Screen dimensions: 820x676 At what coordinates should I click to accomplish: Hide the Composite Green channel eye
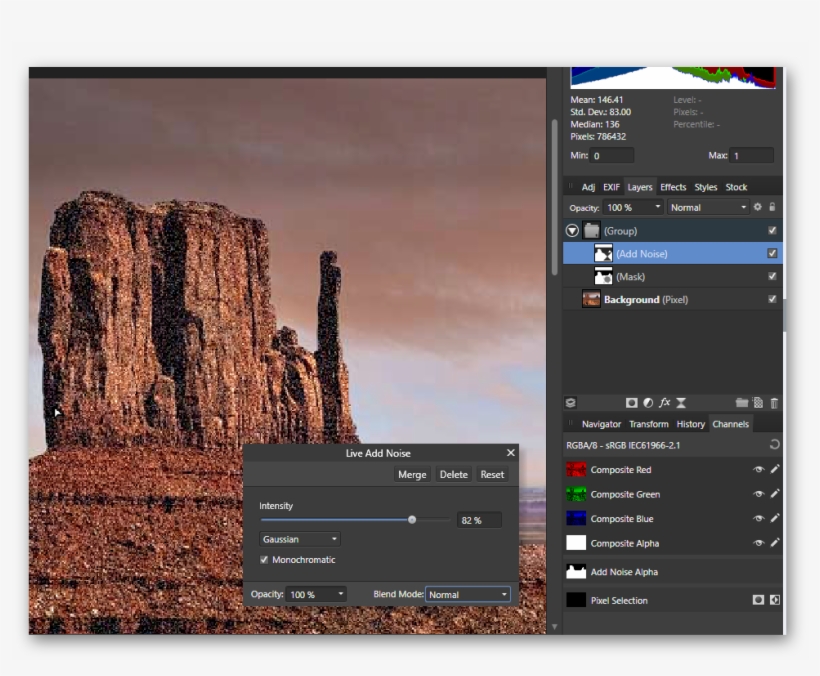[x=758, y=494]
